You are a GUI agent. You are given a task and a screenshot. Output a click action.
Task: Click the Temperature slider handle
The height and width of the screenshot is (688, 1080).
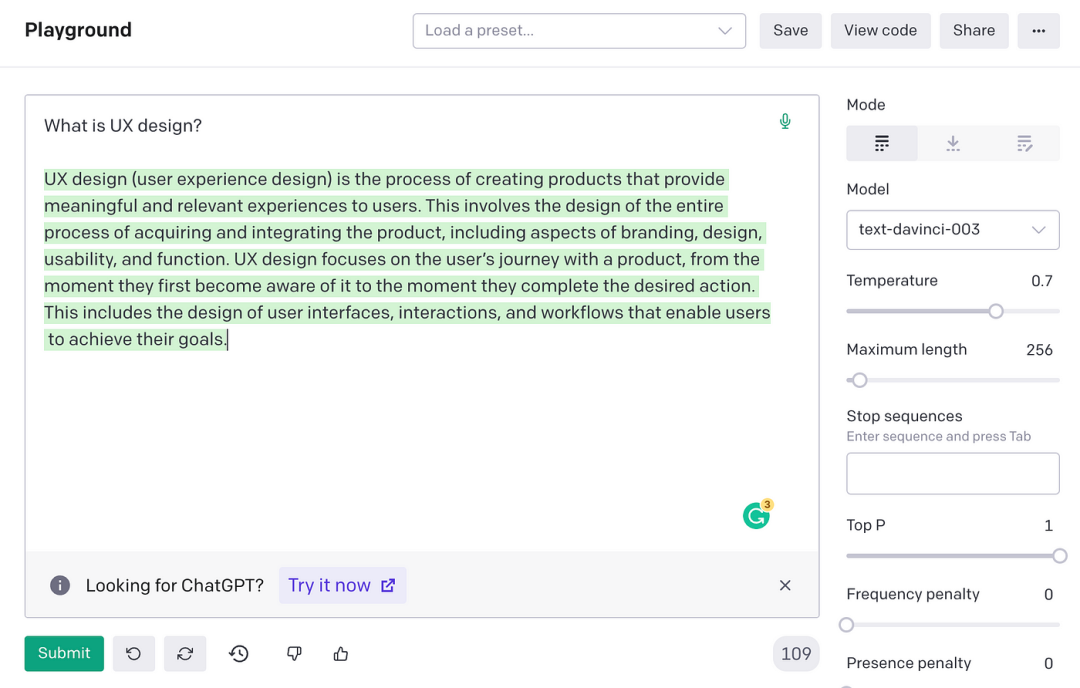(996, 311)
